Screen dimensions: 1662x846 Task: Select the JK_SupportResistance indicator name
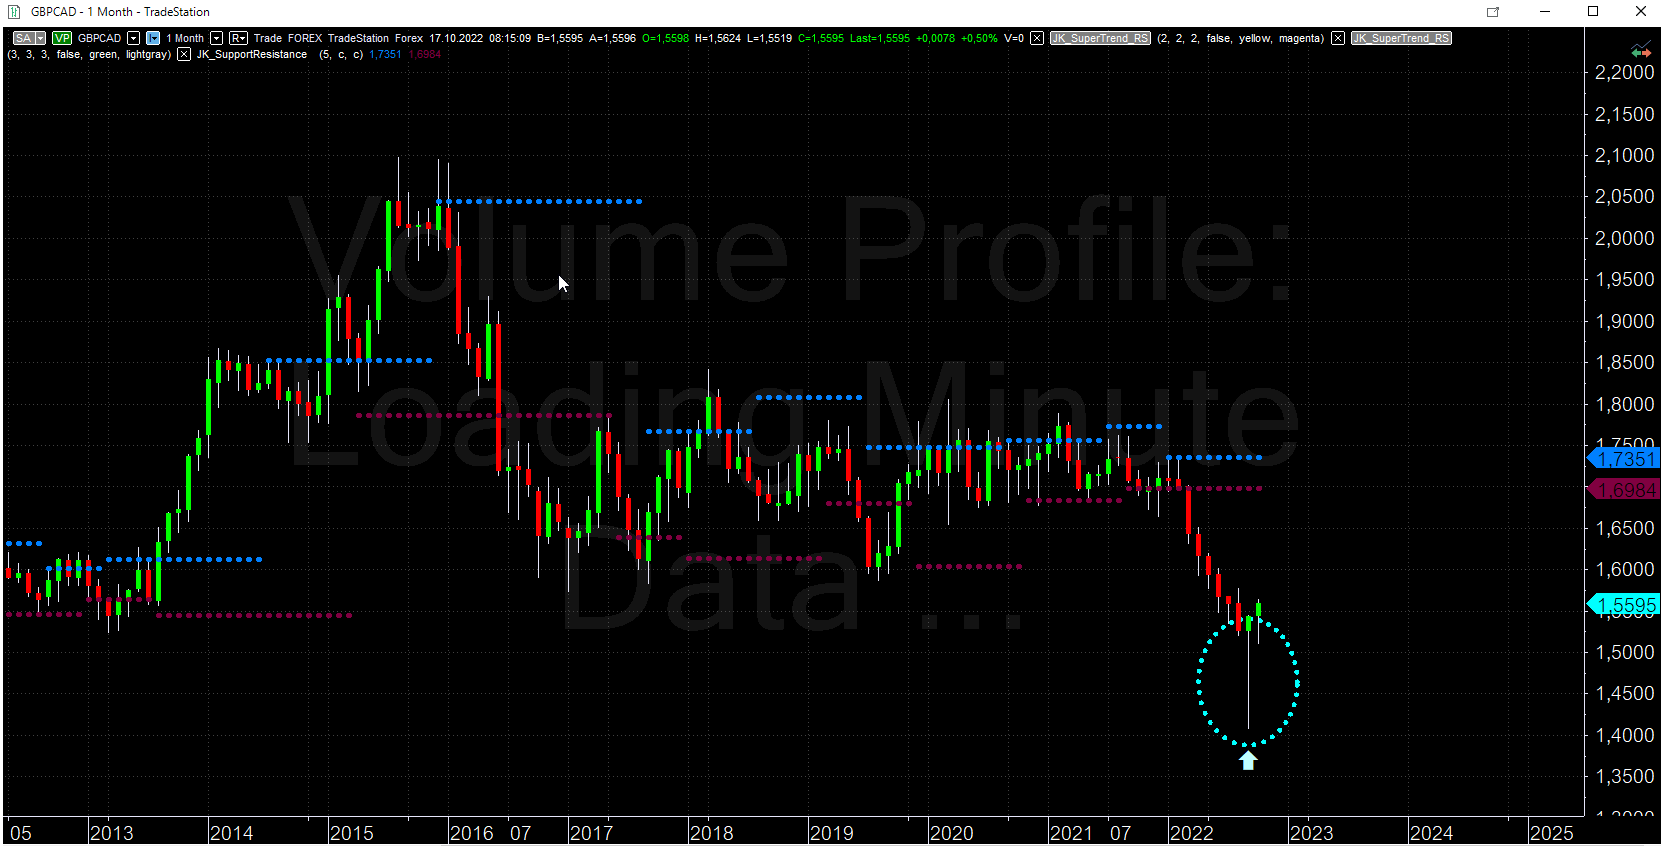coord(252,54)
